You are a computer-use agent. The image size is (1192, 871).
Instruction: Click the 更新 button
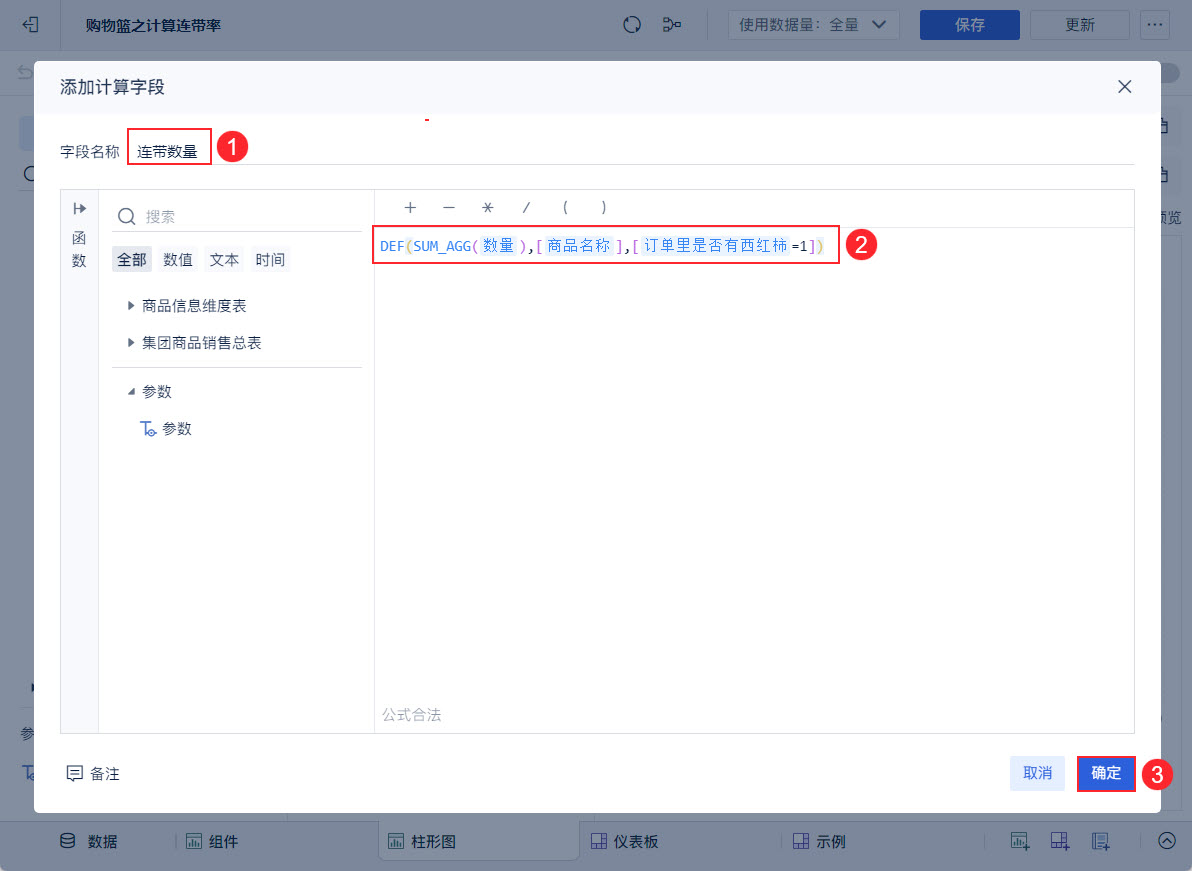click(x=1079, y=25)
